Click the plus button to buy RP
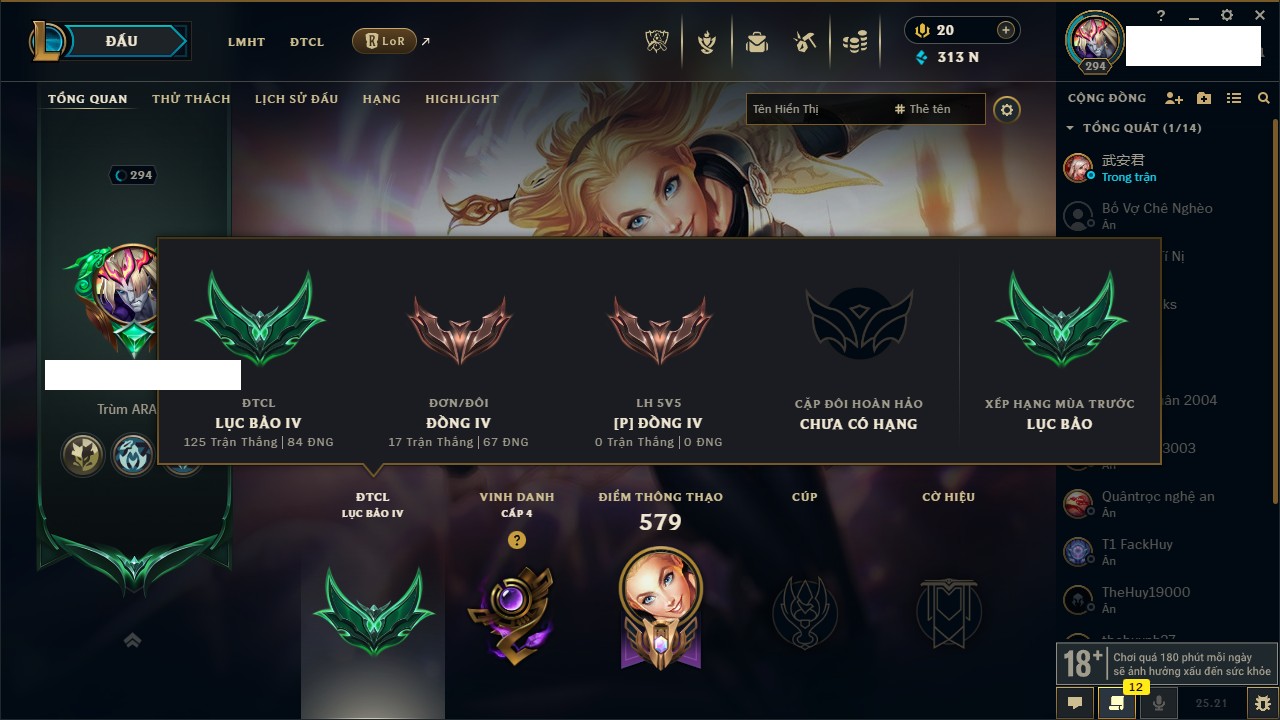 (x=1006, y=30)
